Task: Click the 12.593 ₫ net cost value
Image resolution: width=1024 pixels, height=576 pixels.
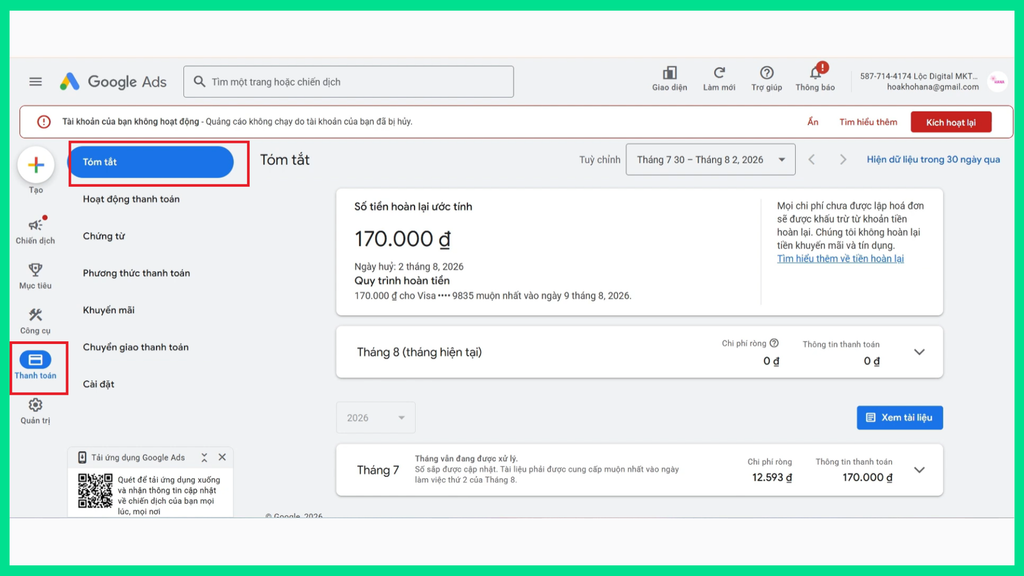Action: 772,477
